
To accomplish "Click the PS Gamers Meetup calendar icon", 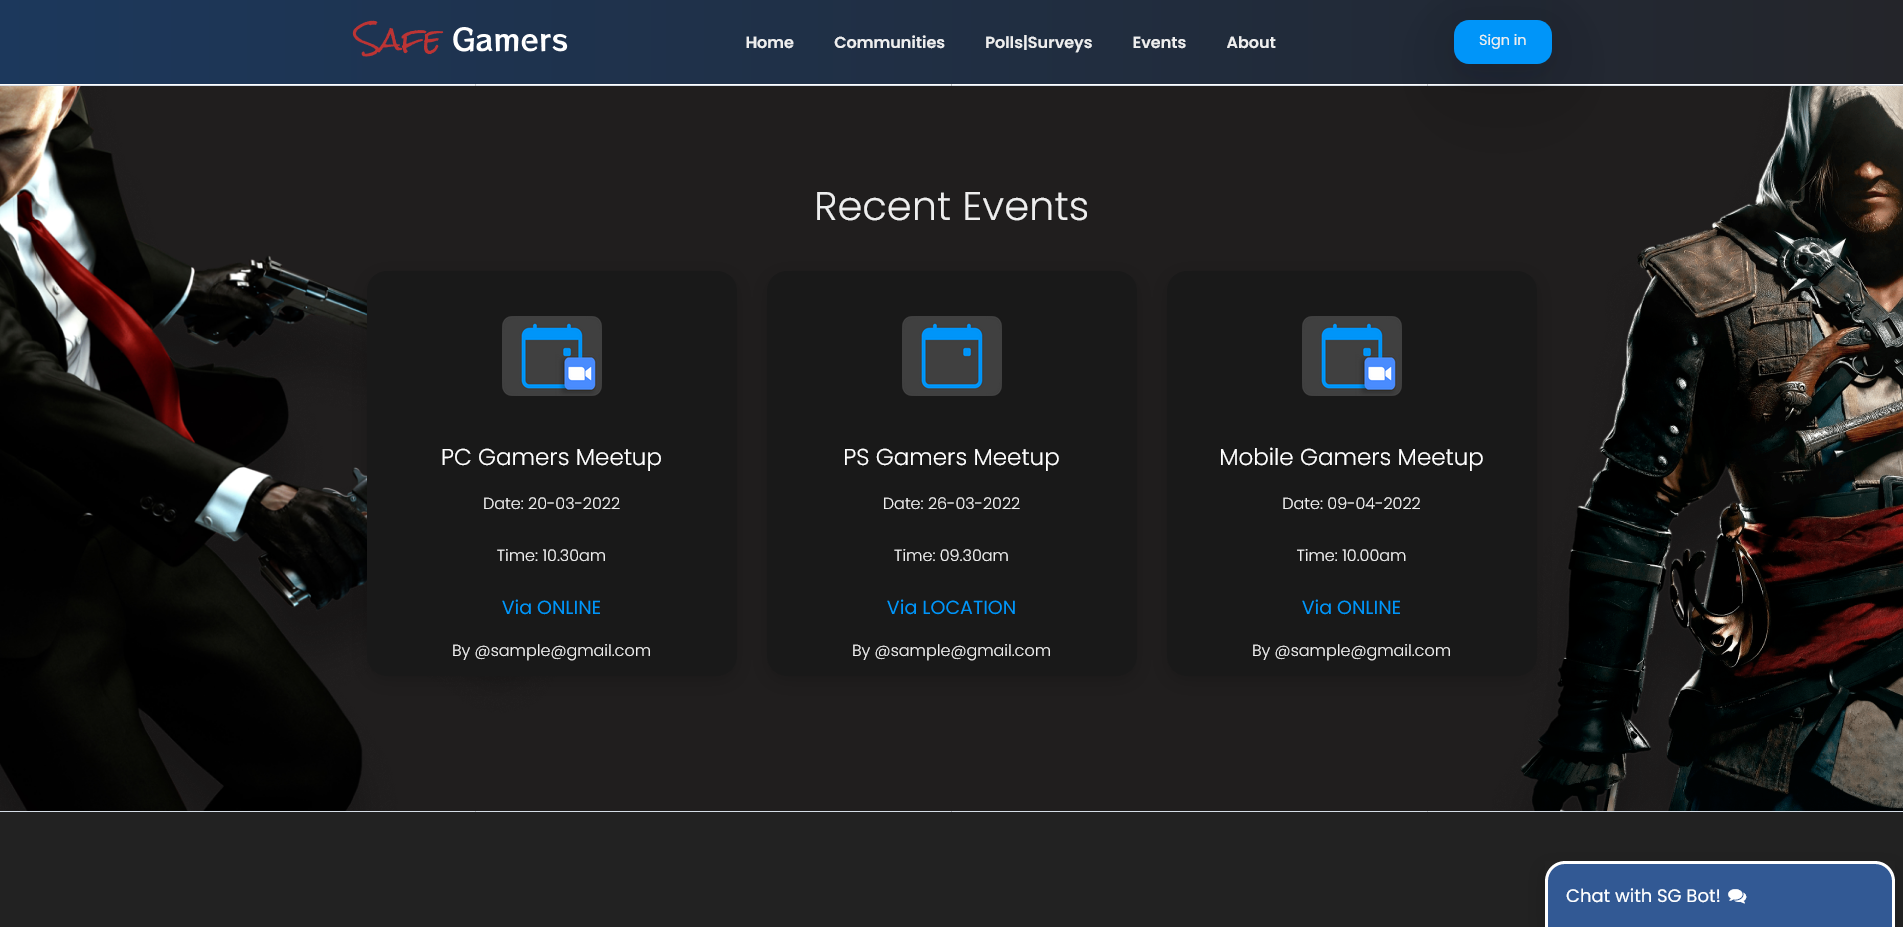I will pyautogui.click(x=951, y=356).
